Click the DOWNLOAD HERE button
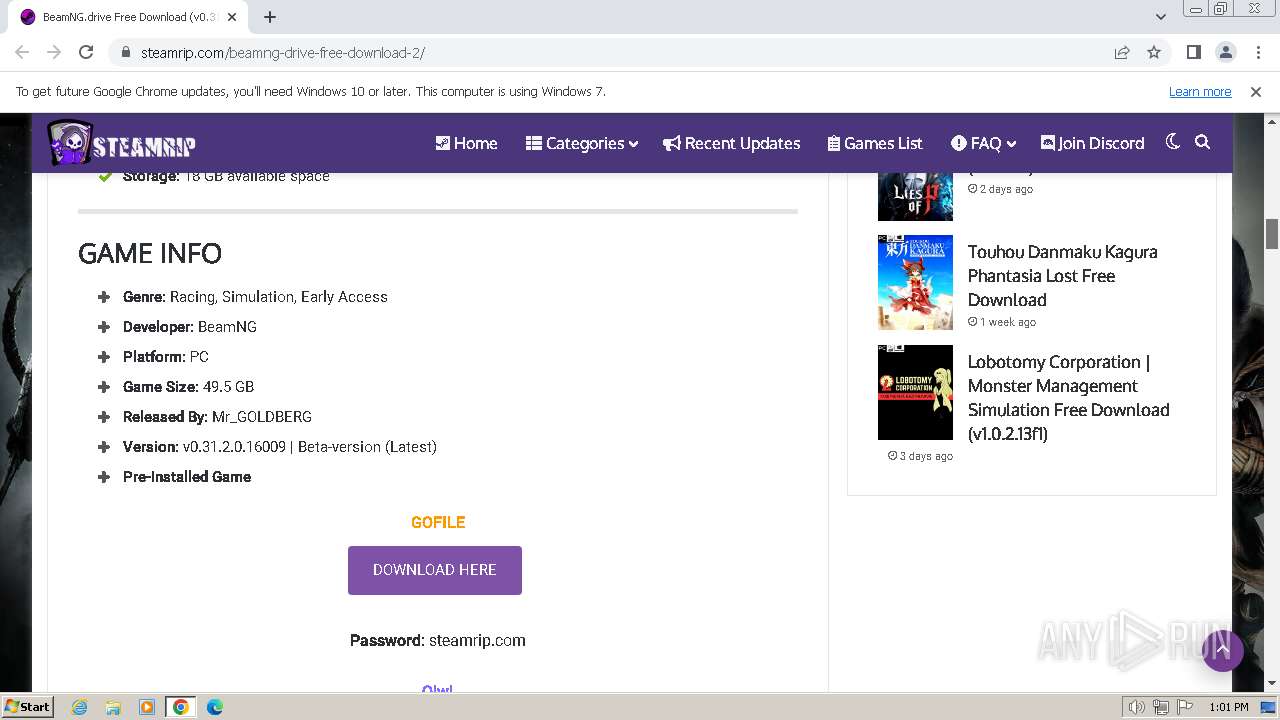Screen dimensions: 1280x720 [x=435, y=570]
